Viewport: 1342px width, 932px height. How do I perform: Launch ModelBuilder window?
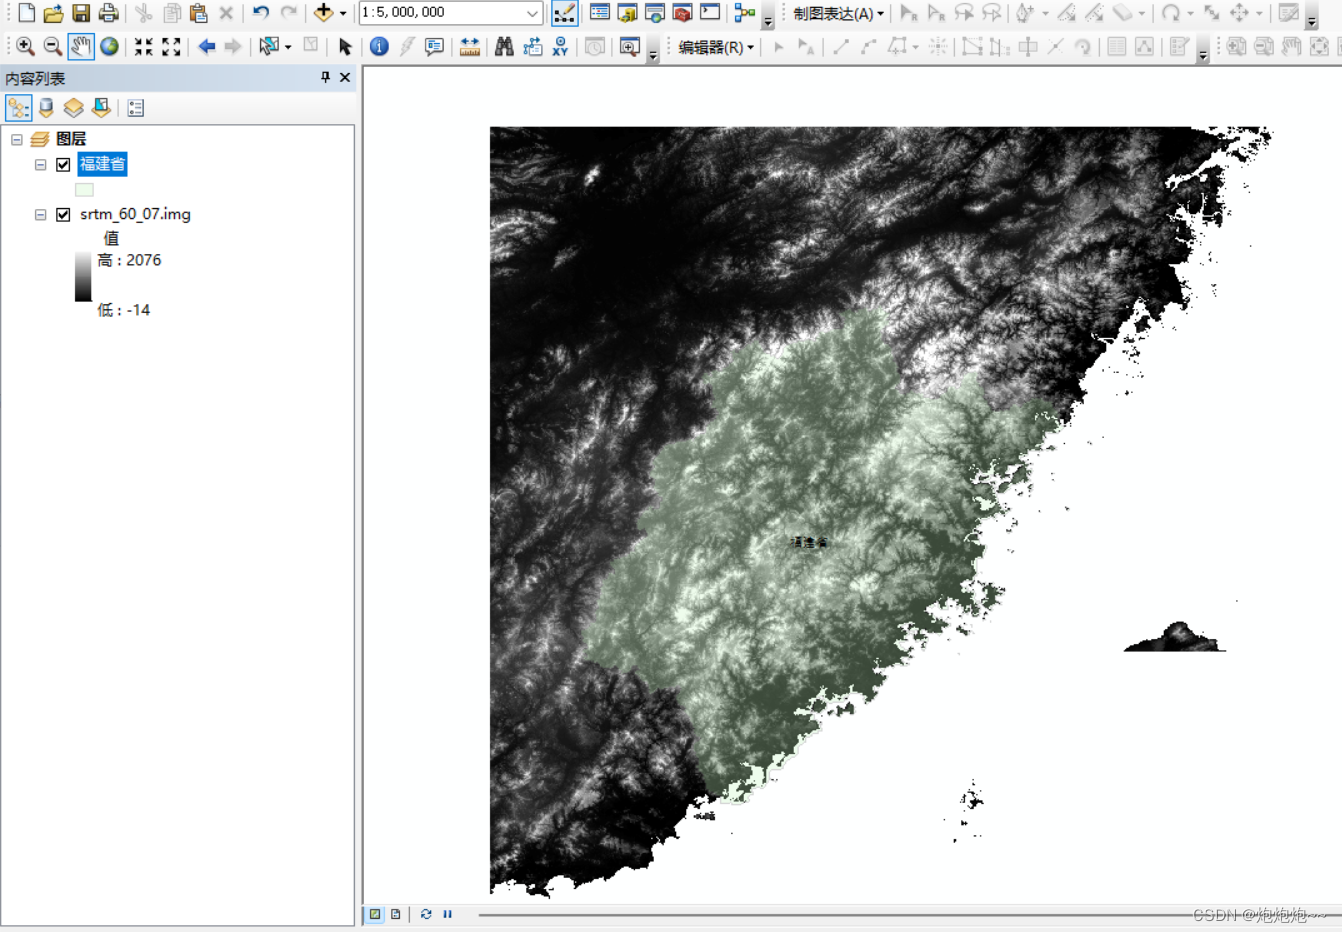point(744,13)
